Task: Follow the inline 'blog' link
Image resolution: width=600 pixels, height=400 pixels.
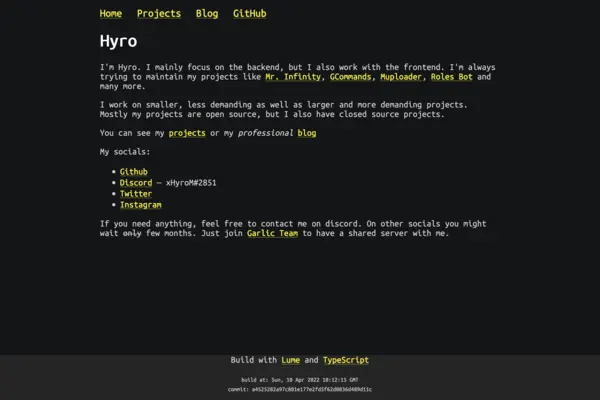Action: [307, 133]
